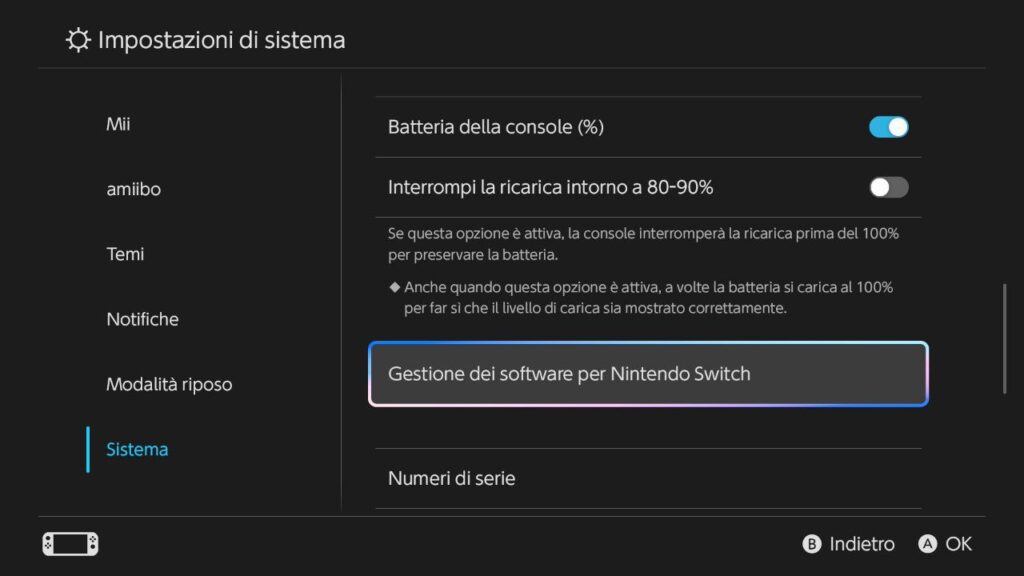Click the Impostazioni di sistema title text

click(x=221, y=40)
